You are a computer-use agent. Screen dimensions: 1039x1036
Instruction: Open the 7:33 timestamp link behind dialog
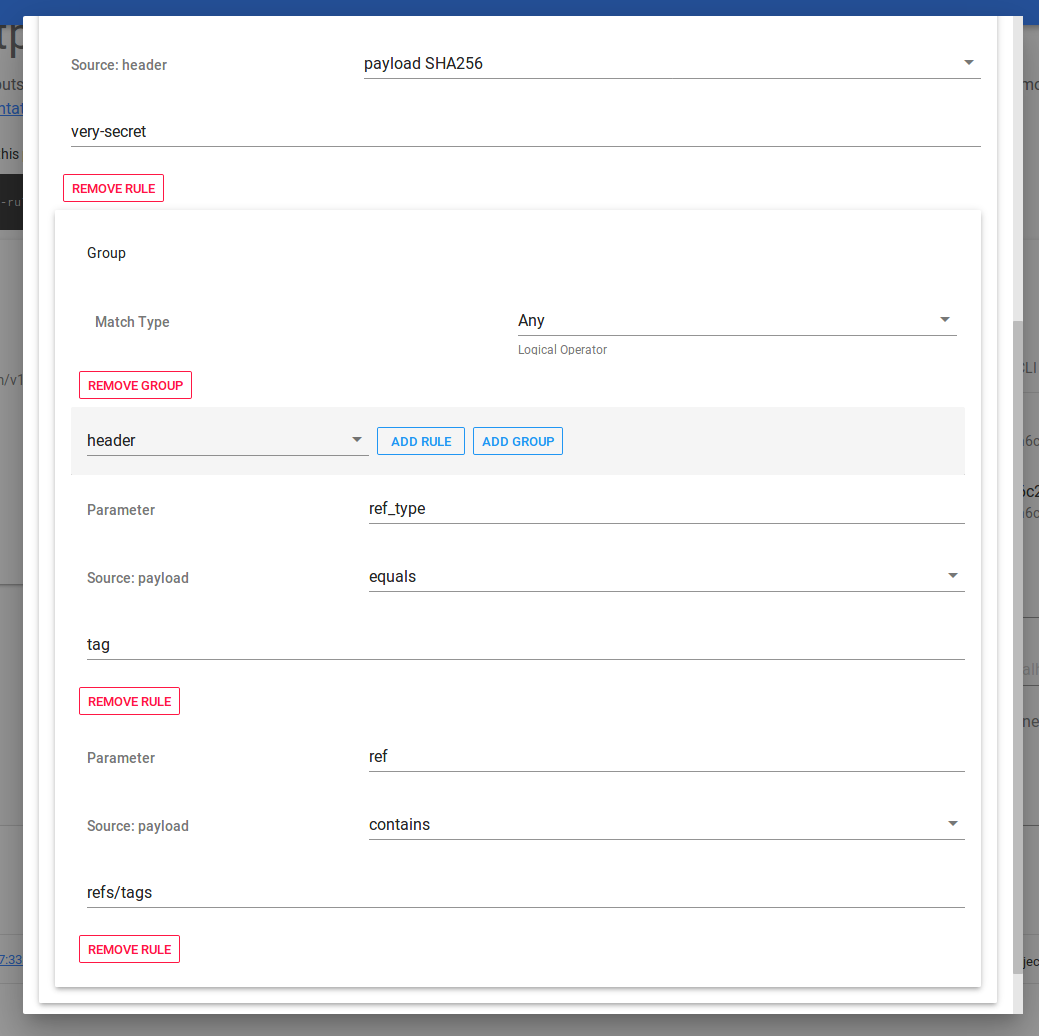(12, 959)
